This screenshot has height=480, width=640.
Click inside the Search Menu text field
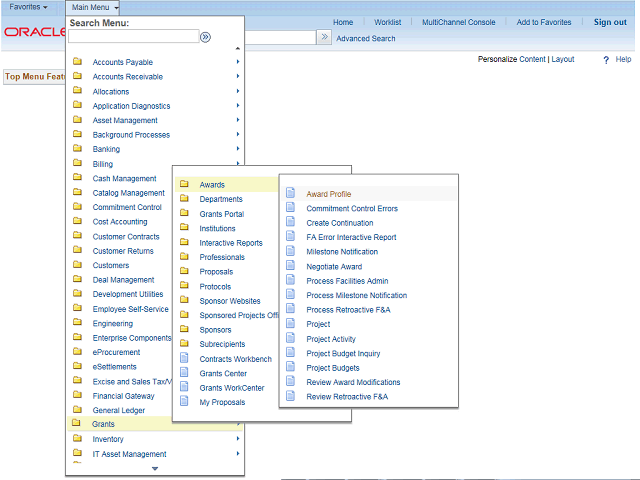(x=133, y=37)
